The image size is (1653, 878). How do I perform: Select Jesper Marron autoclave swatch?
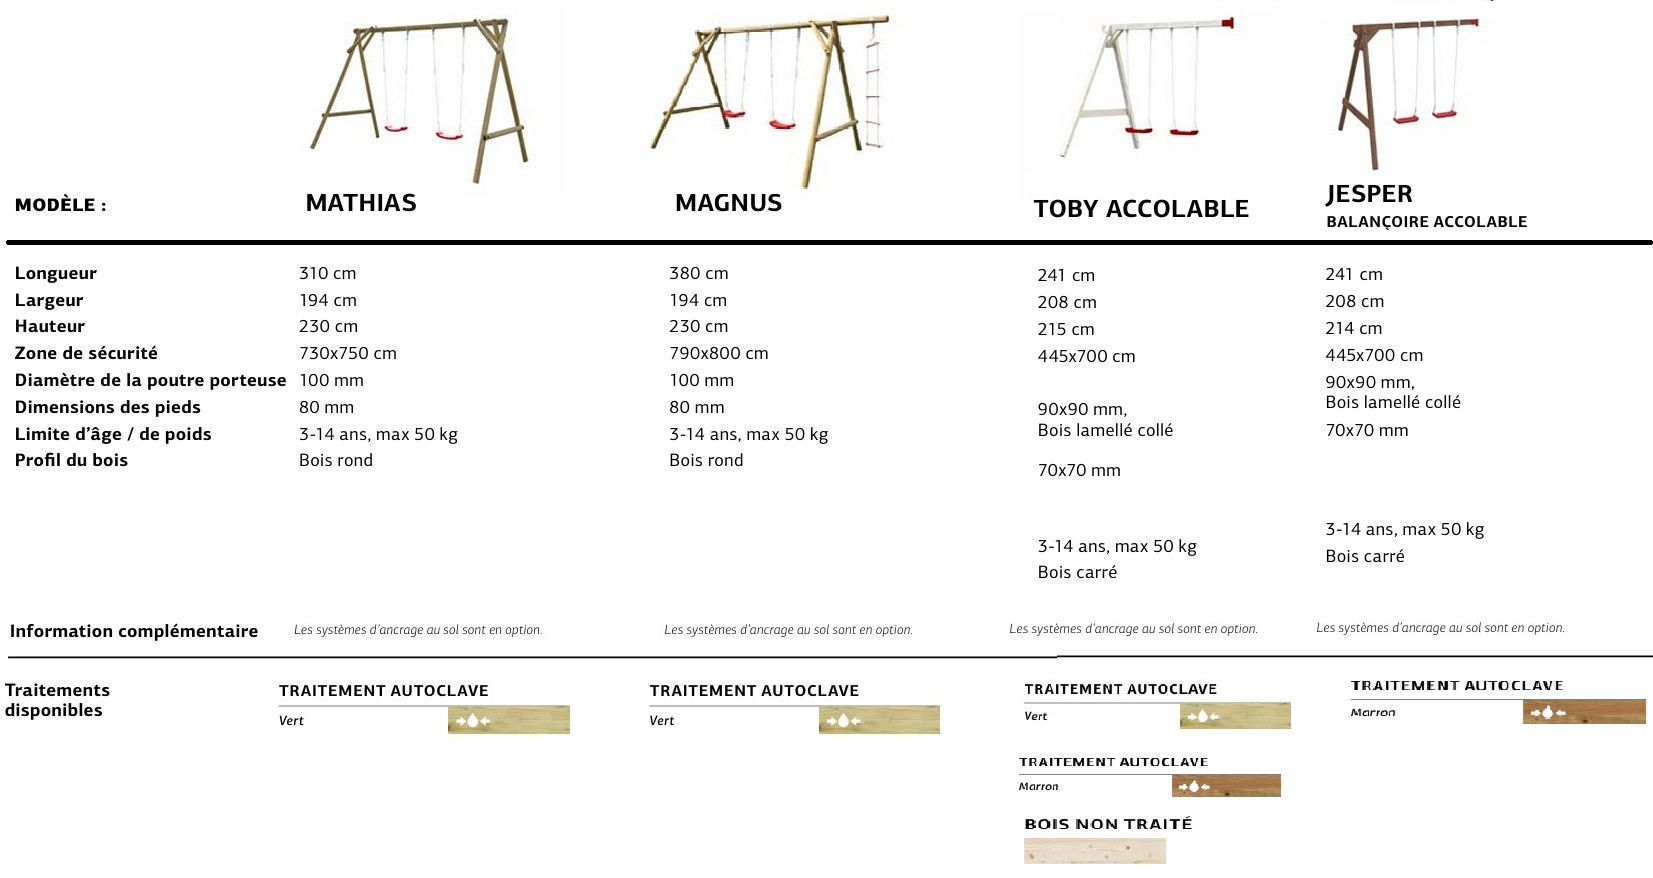1584,712
